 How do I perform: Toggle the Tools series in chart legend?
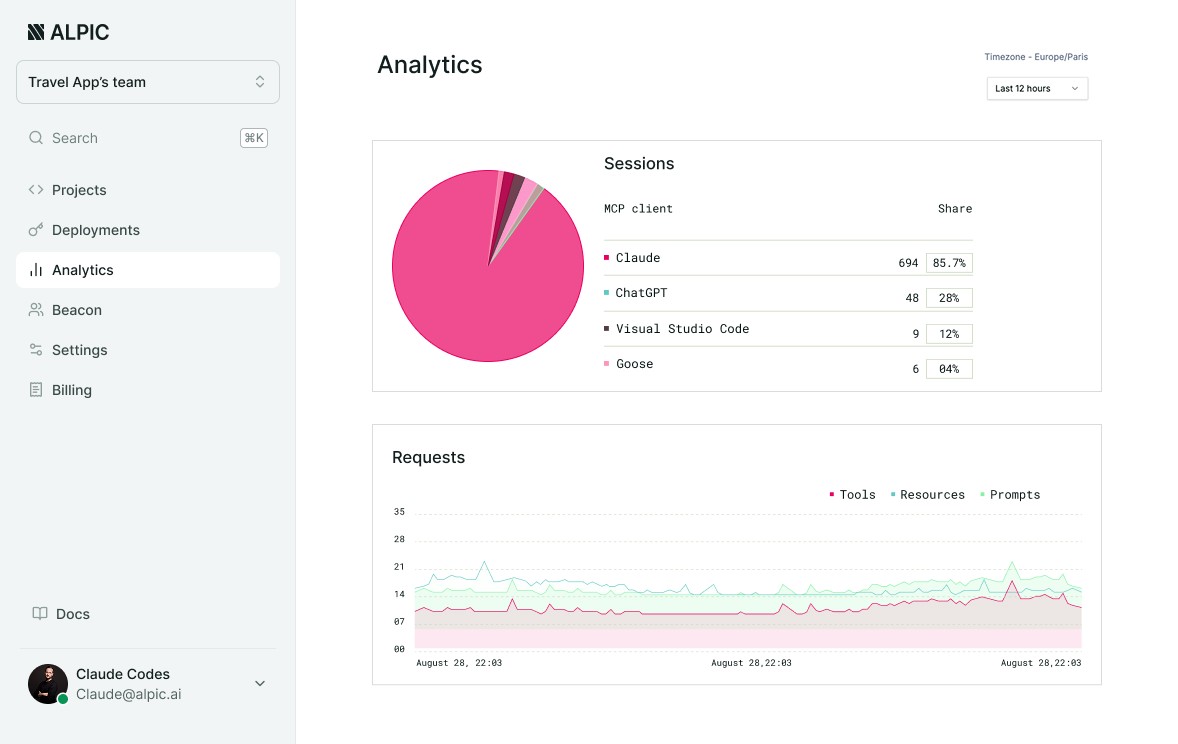coord(852,494)
